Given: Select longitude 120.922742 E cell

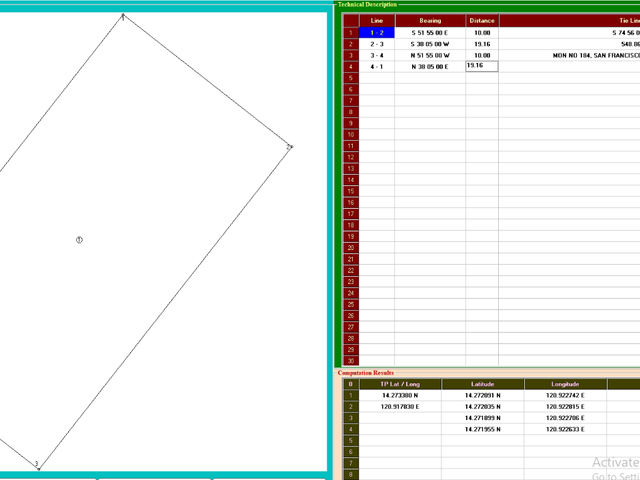Looking at the screenshot, I should (x=565, y=395).
